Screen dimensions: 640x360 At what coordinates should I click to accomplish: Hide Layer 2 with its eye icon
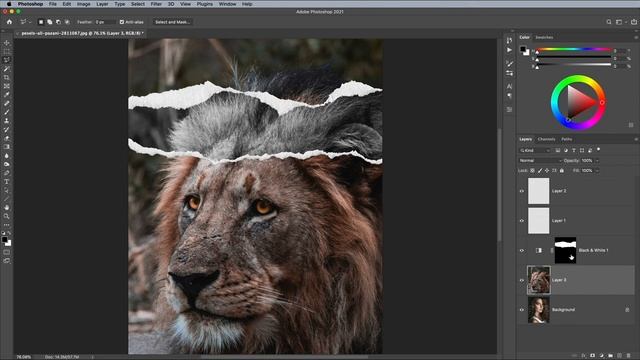tap(522, 191)
